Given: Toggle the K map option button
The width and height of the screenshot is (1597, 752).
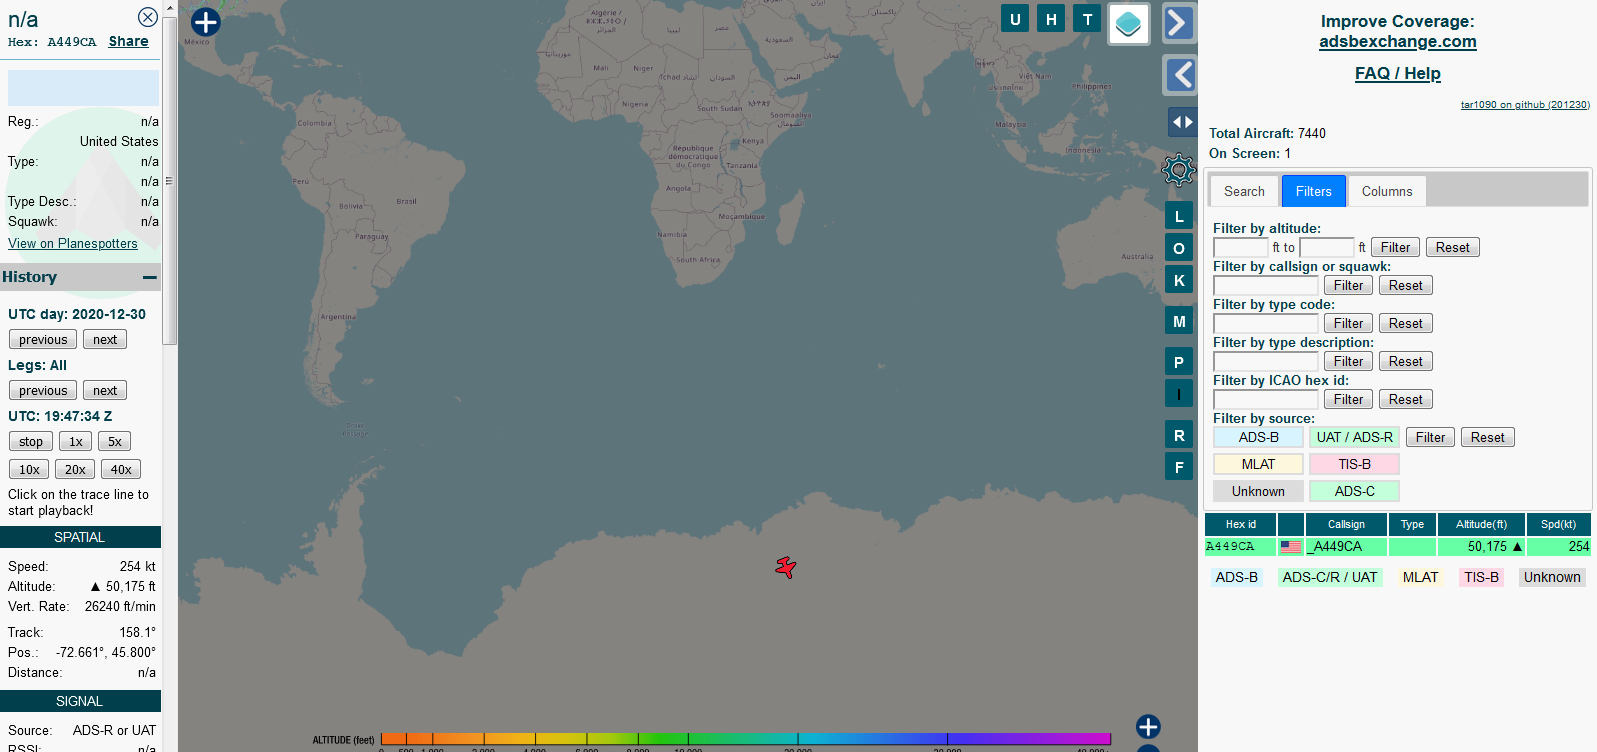Looking at the screenshot, I should click(1179, 280).
